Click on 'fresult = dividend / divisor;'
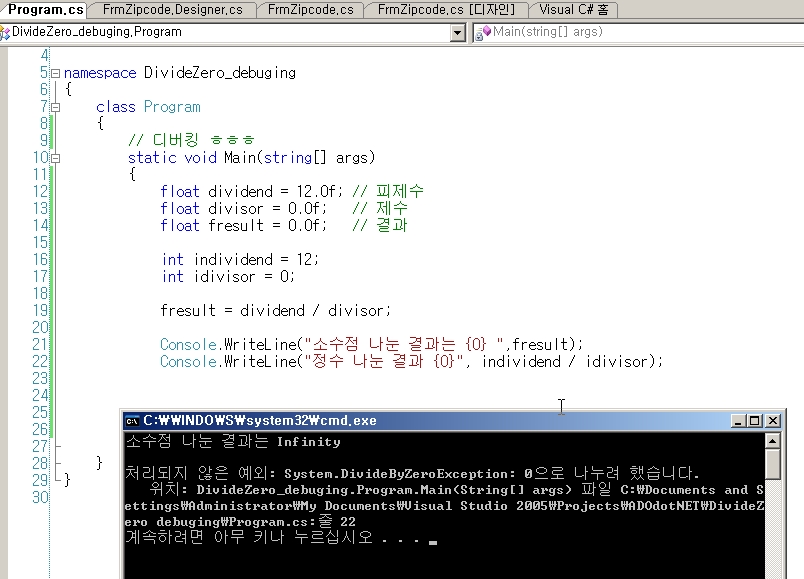This screenshot has width=804, height=579. (275, 311)
